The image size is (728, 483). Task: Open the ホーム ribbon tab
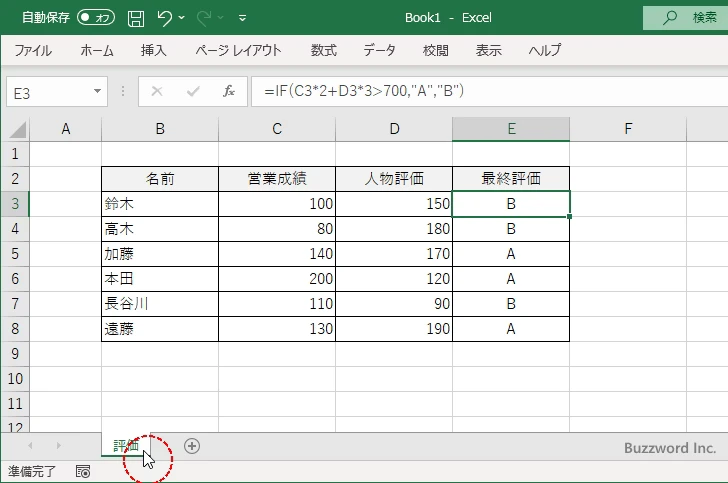(97, 50)
